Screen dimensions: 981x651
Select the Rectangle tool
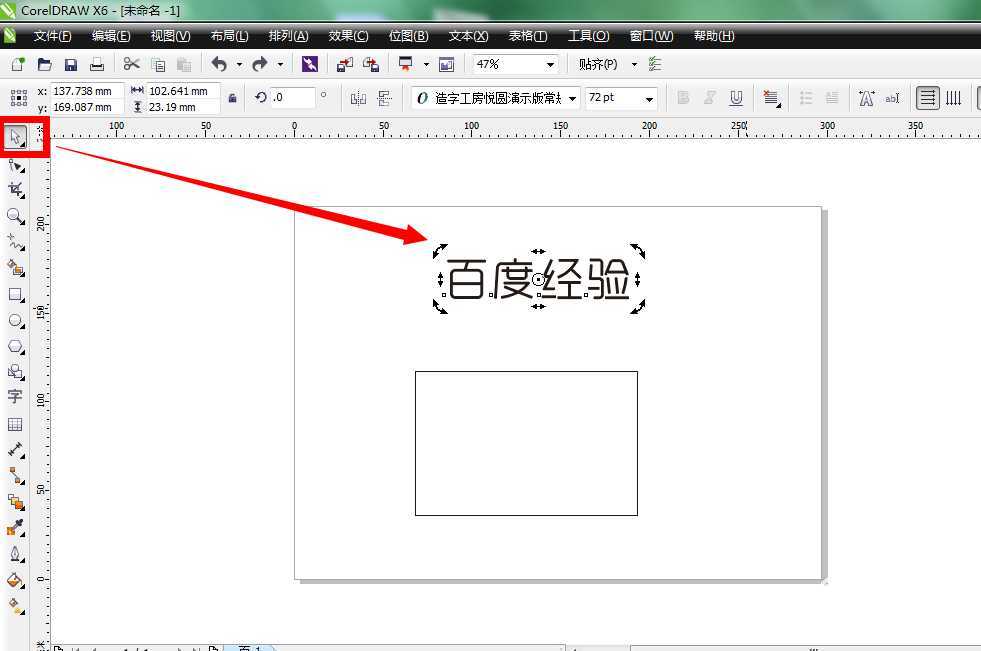pyautogui.click(x=15, y=295)
